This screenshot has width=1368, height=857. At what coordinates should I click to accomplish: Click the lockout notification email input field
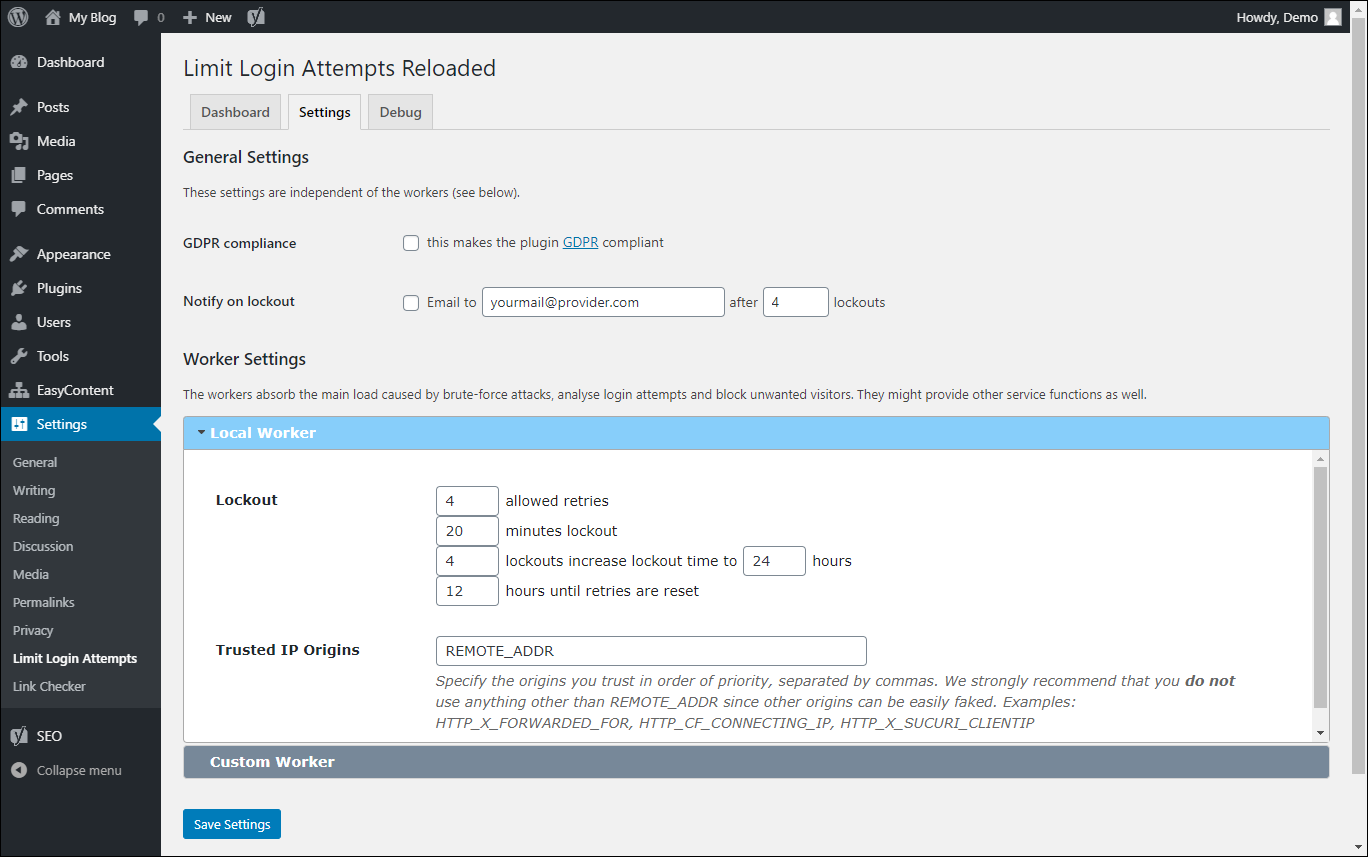603,302
